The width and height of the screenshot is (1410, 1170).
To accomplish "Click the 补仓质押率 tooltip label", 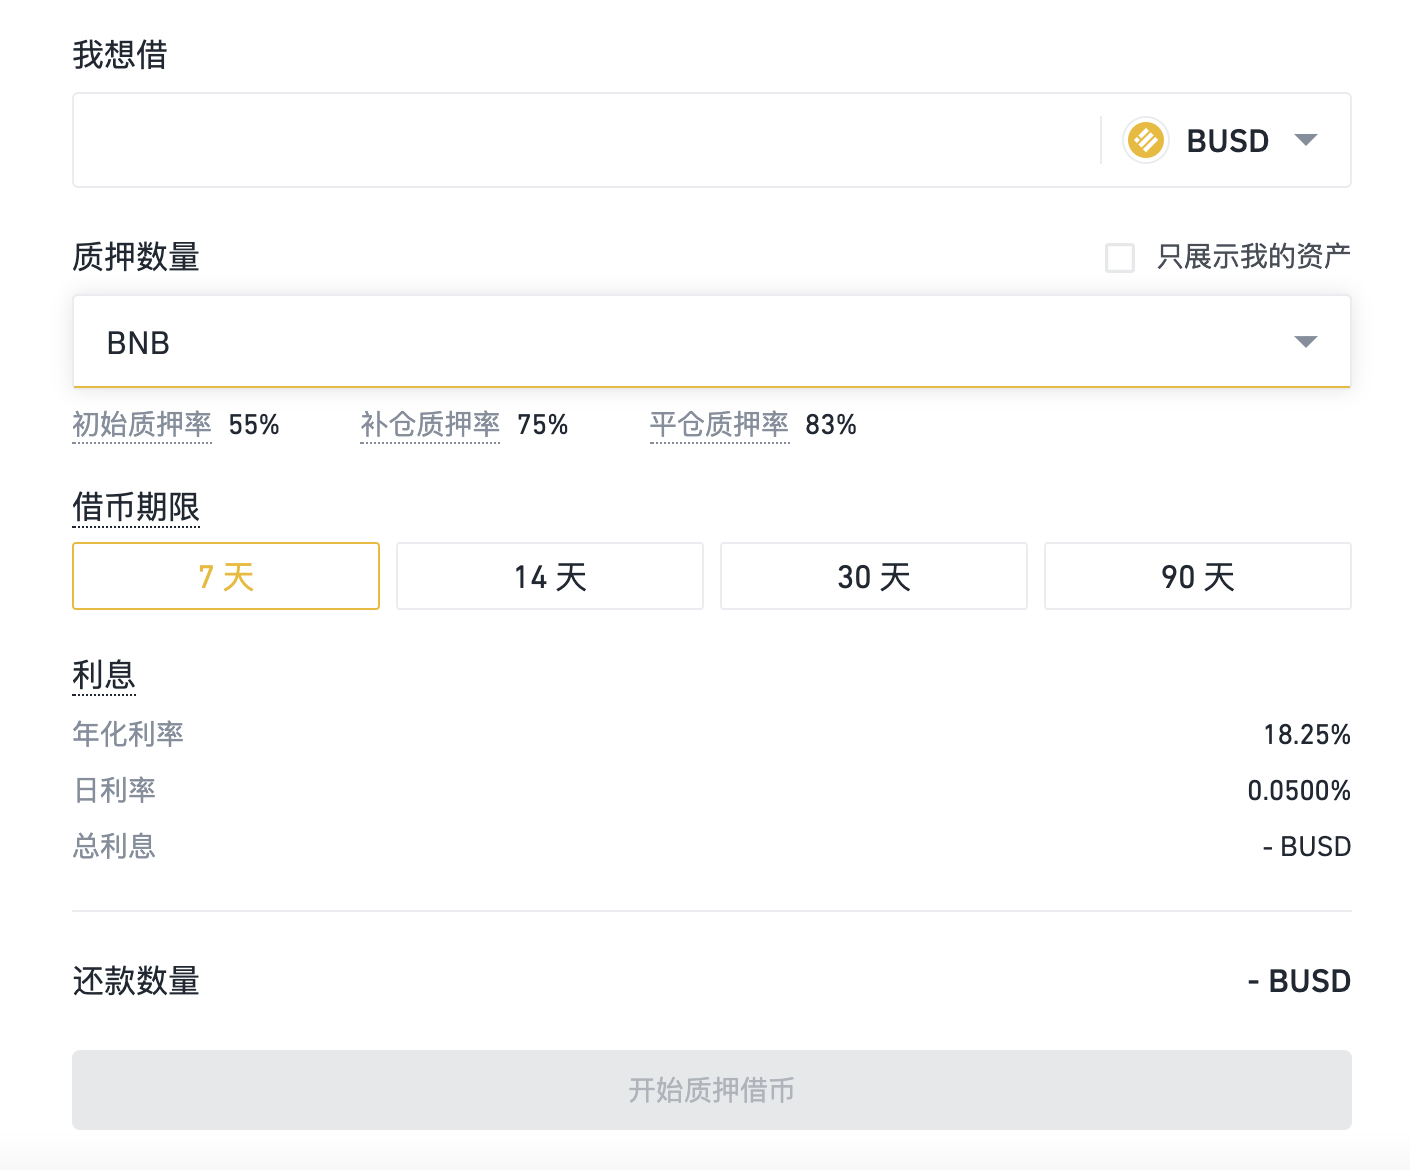I will 430,425.
